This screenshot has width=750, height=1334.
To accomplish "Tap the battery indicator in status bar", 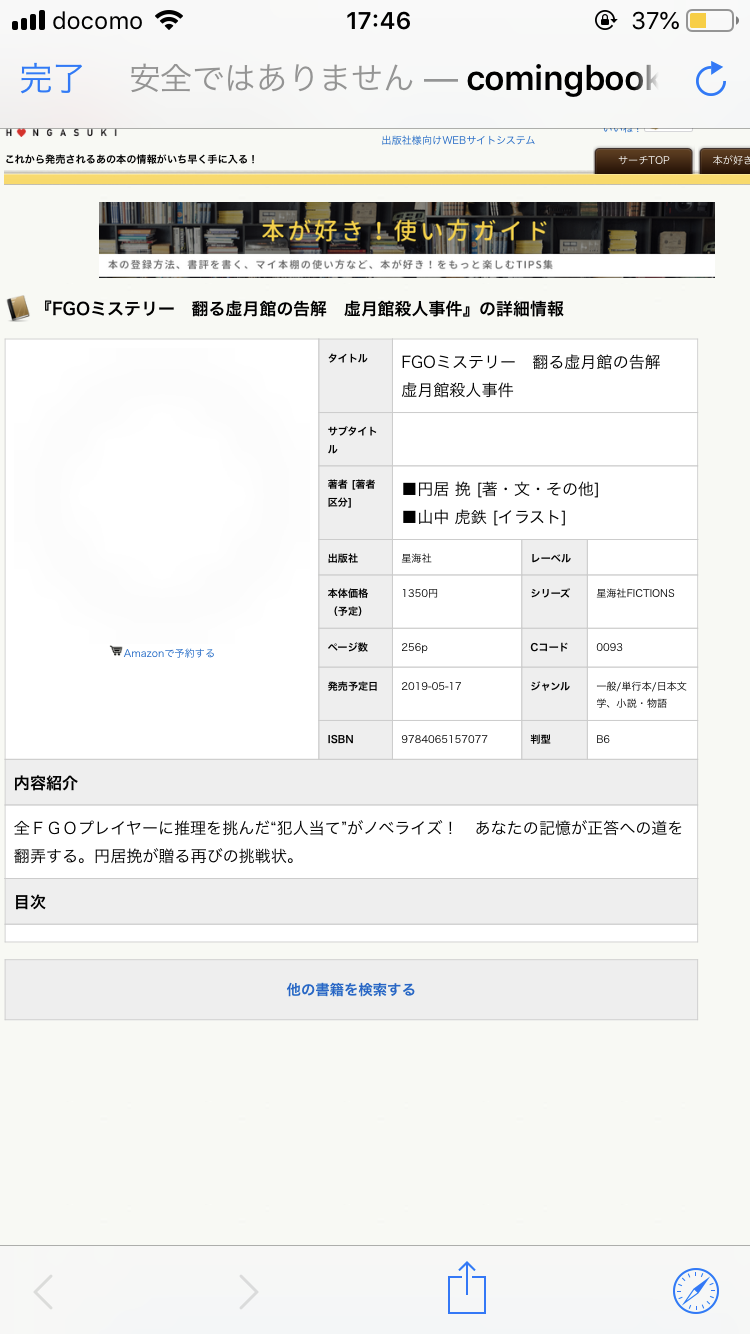I will [x=711, y=21].
